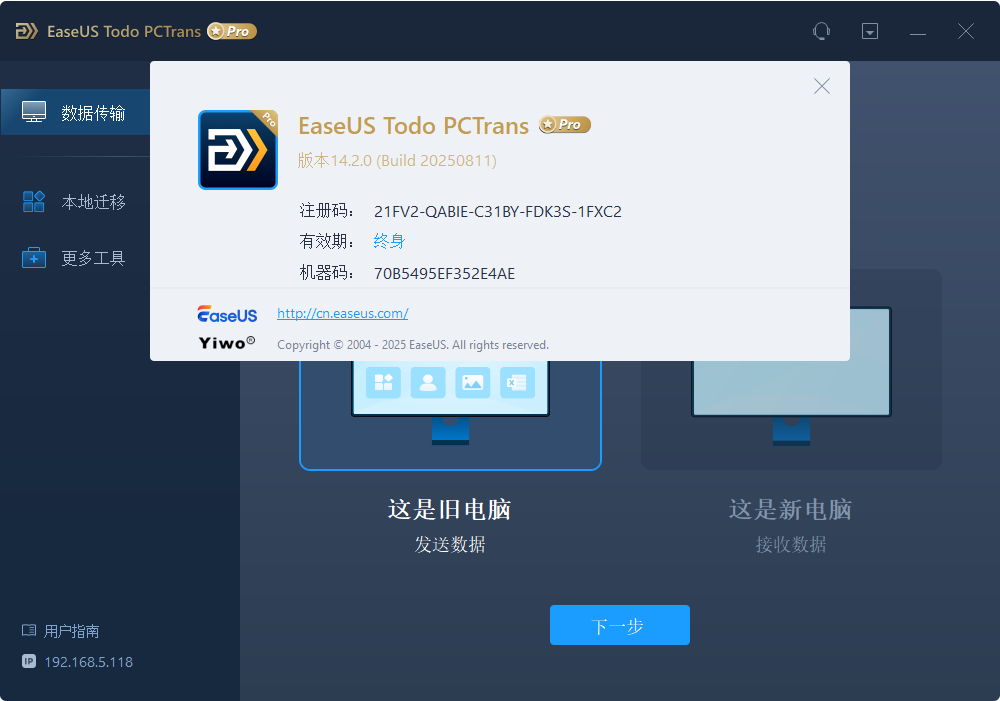Screen dimensions: 1000x701
Task: Click the monitor icon beside 数据传输
Action: pyautogui.click(x=34, y=112)
